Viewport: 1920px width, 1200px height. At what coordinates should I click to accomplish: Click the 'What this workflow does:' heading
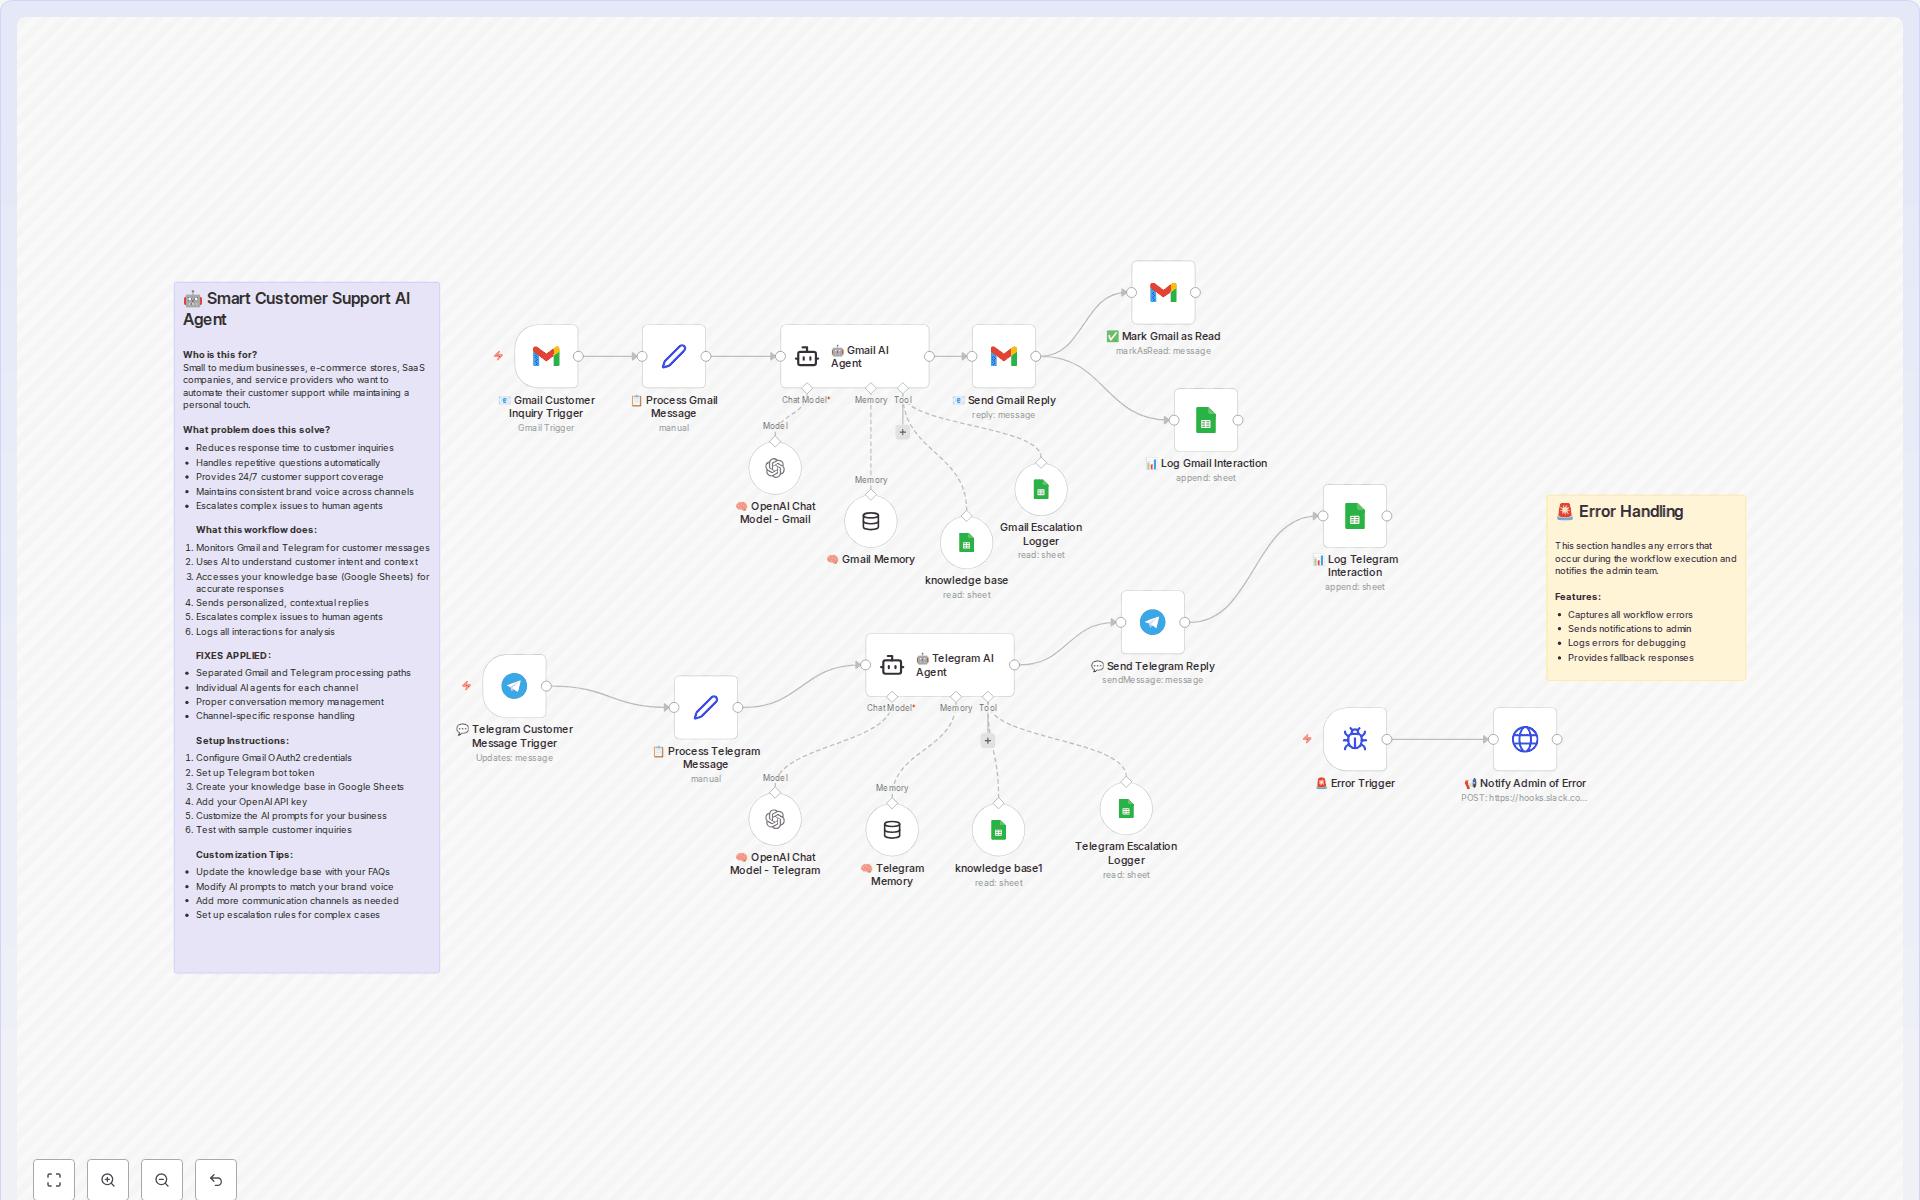(256, 530)
